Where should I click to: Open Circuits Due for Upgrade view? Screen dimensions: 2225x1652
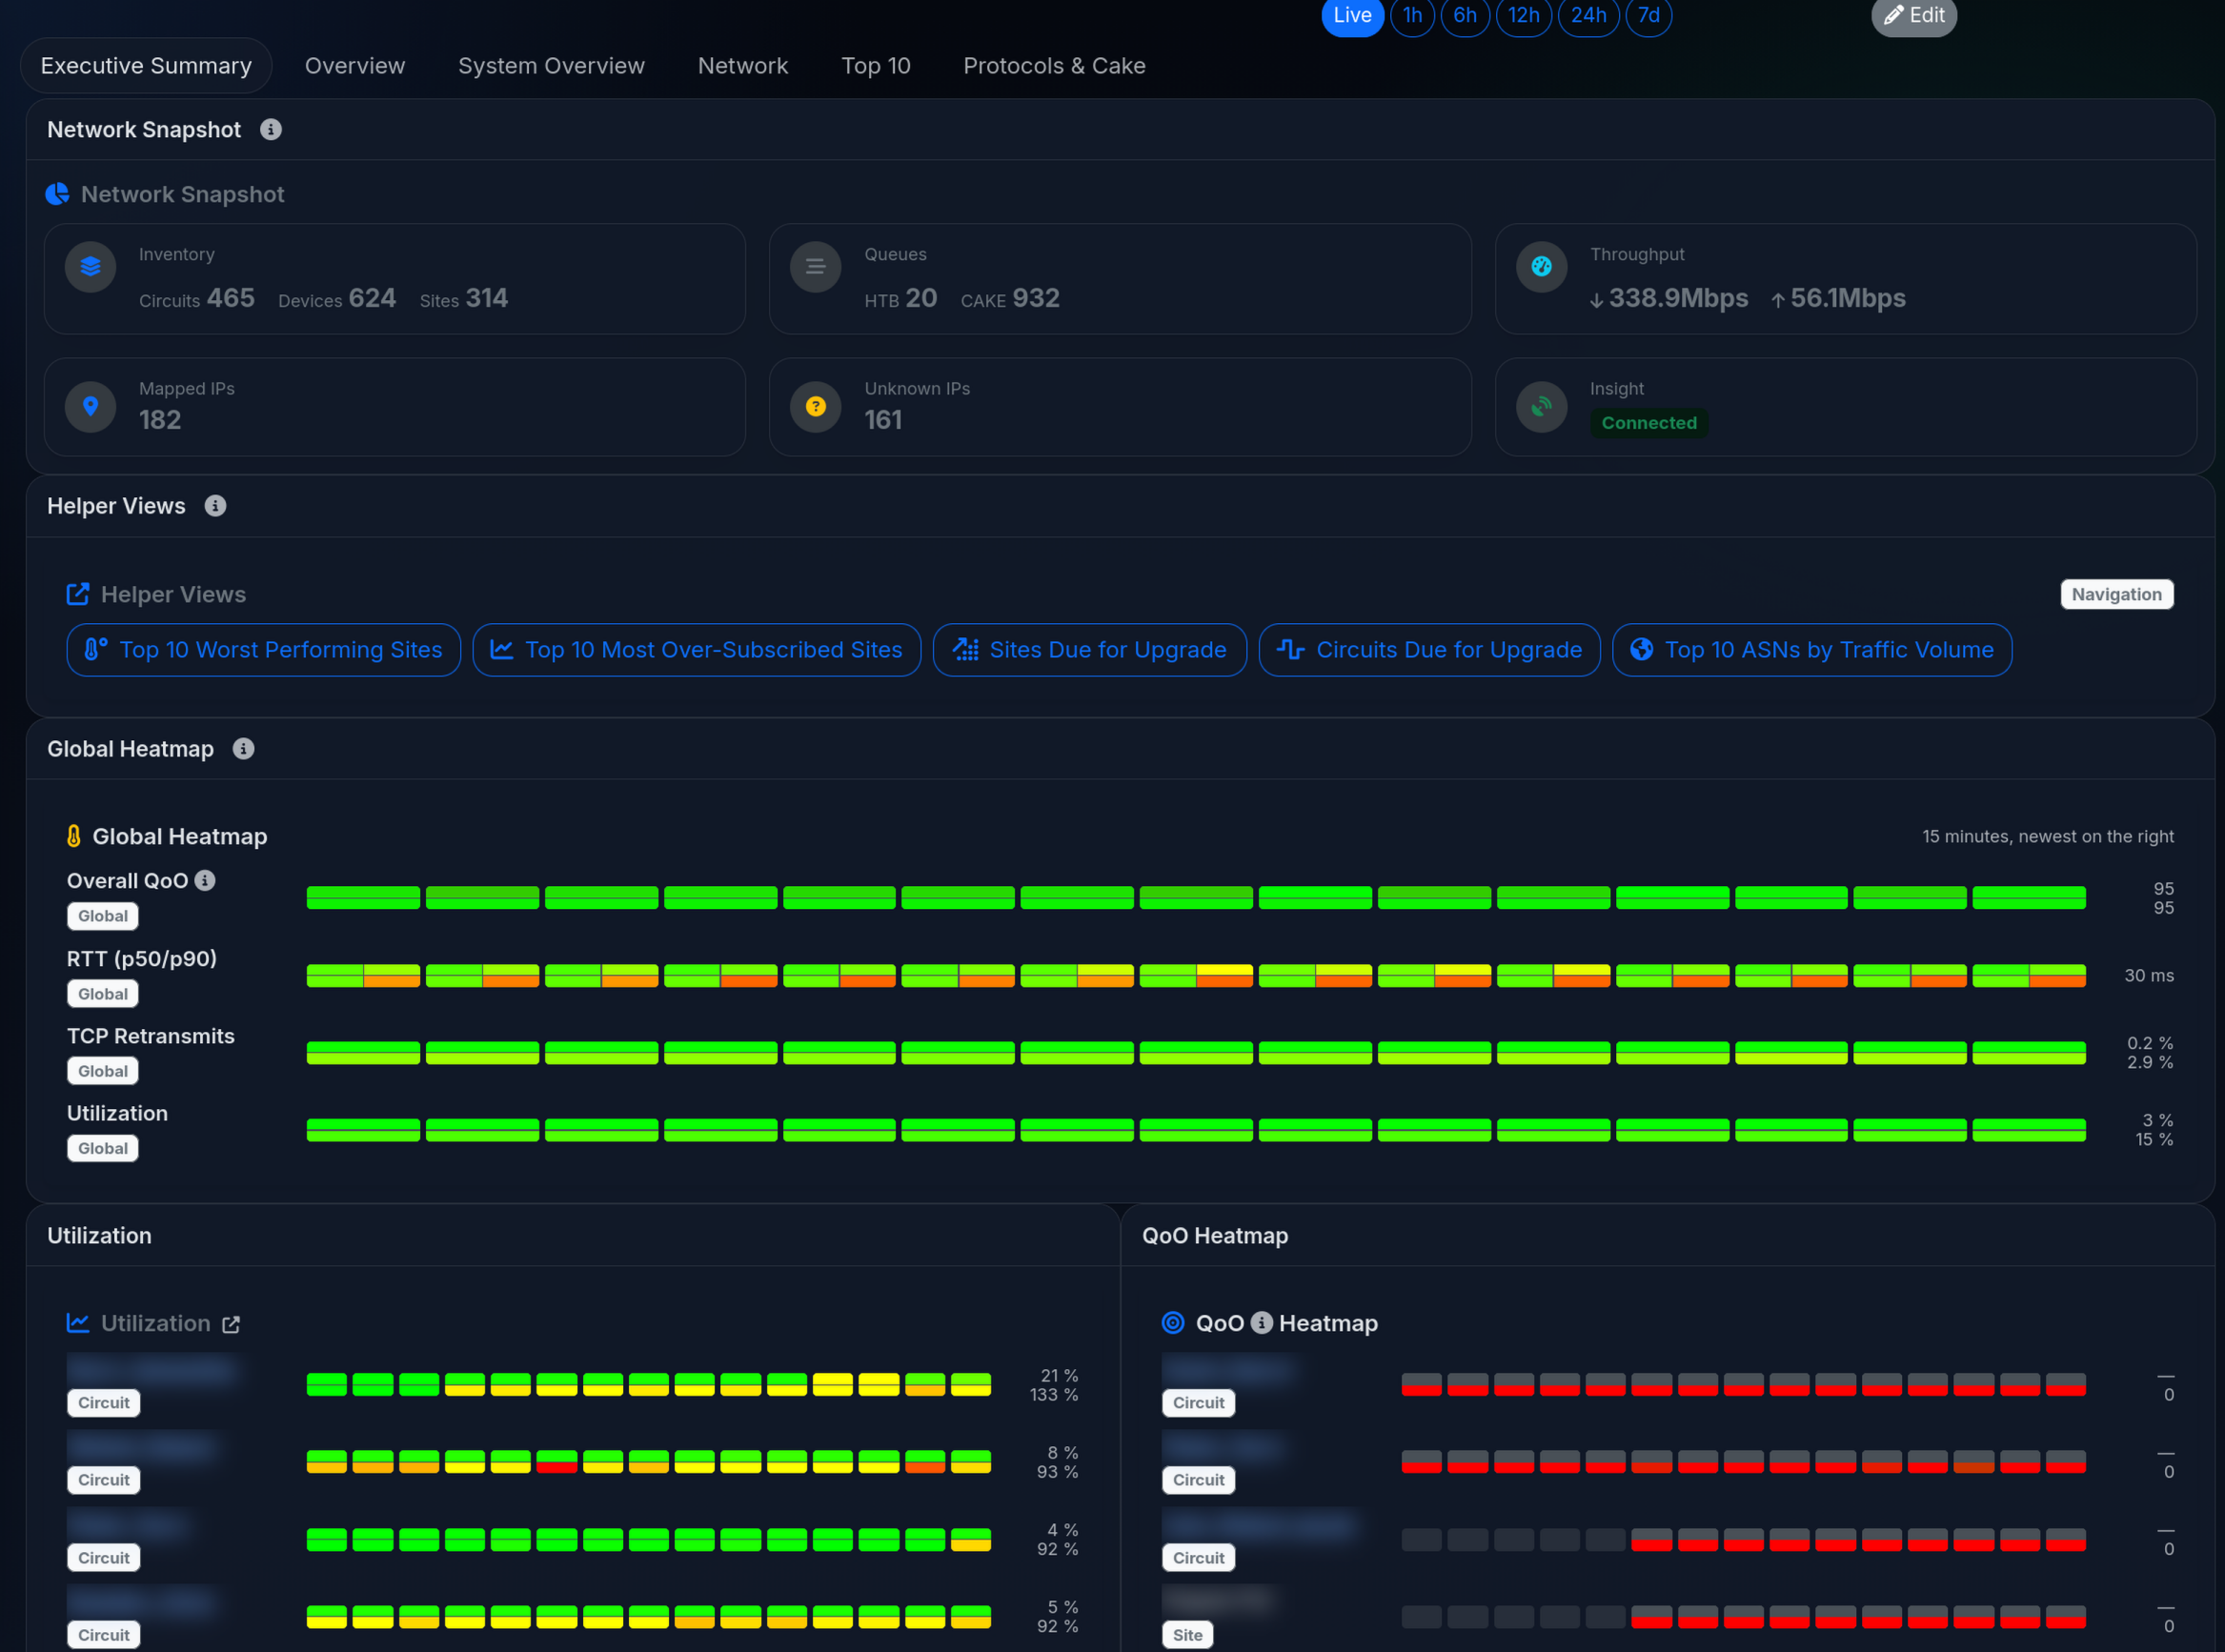point(1428,650)
